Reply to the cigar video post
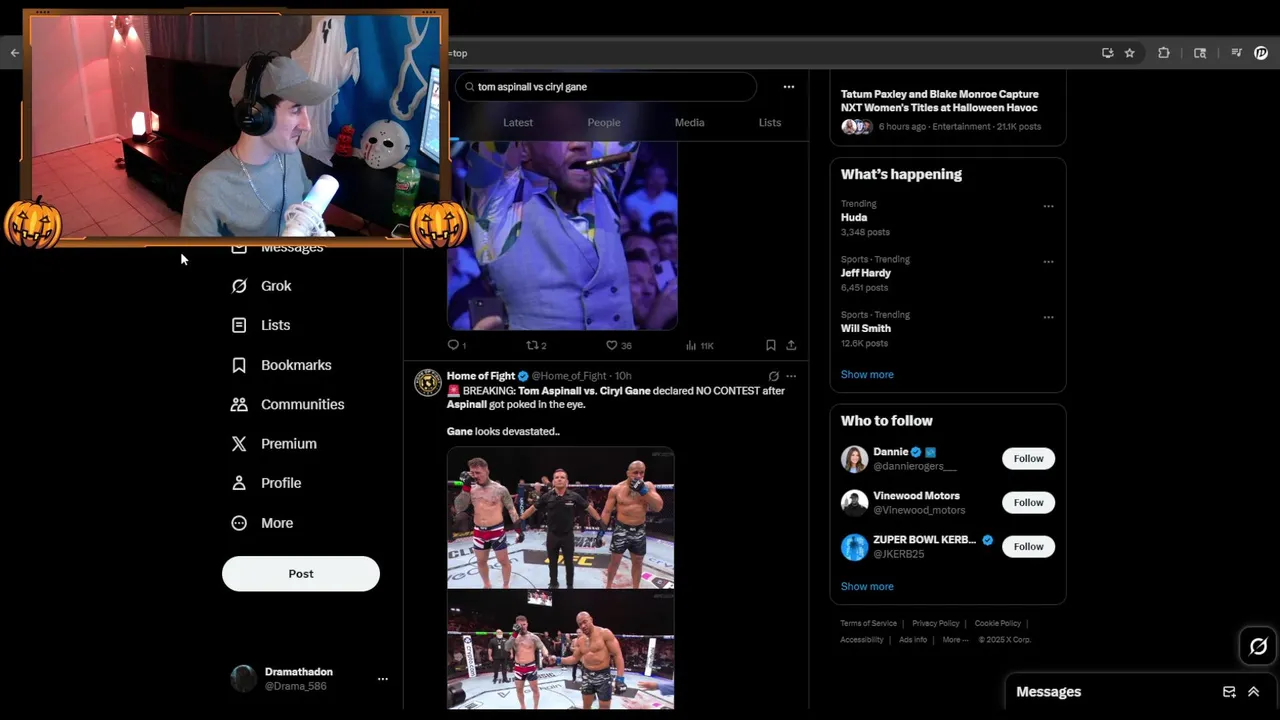This screenshot has width=1280, height=720. pos(456,345)
